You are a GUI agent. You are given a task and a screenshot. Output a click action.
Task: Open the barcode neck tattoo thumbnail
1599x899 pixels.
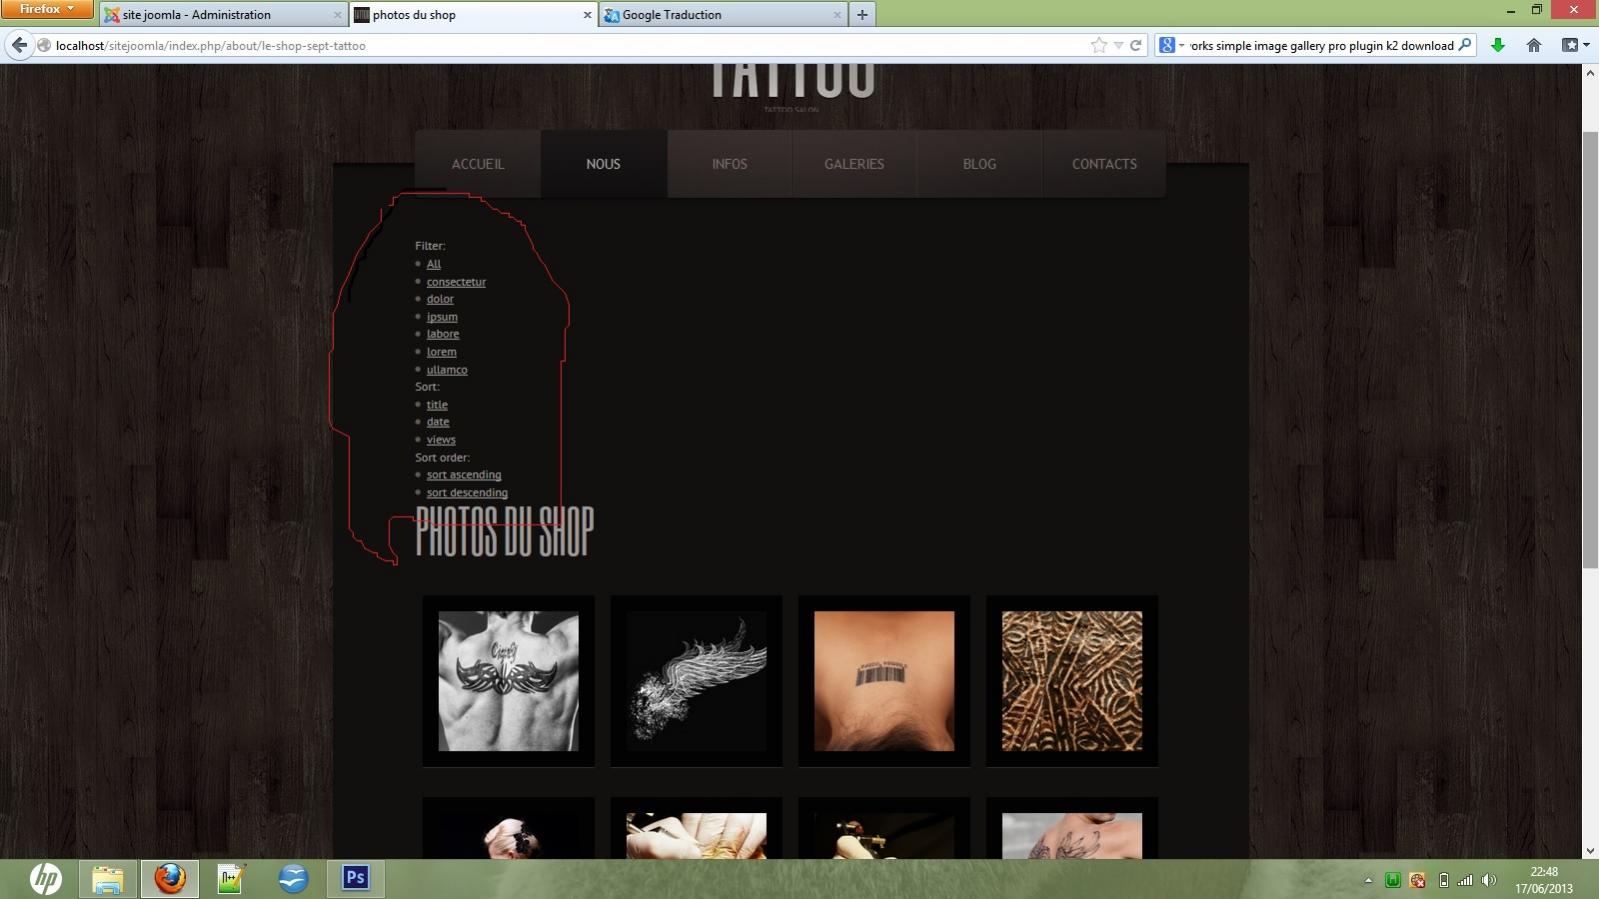click(884, 681)
